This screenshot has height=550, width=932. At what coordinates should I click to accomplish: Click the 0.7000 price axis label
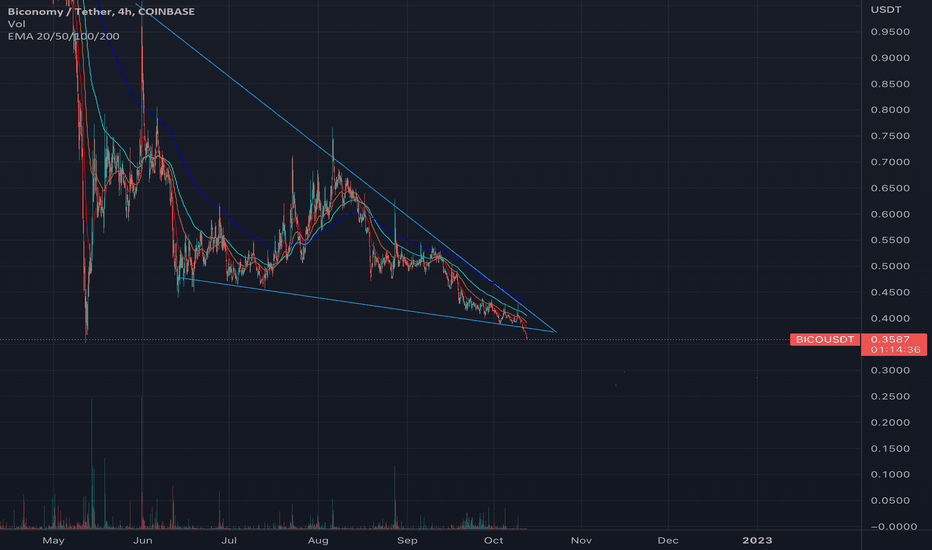[890, 162]
